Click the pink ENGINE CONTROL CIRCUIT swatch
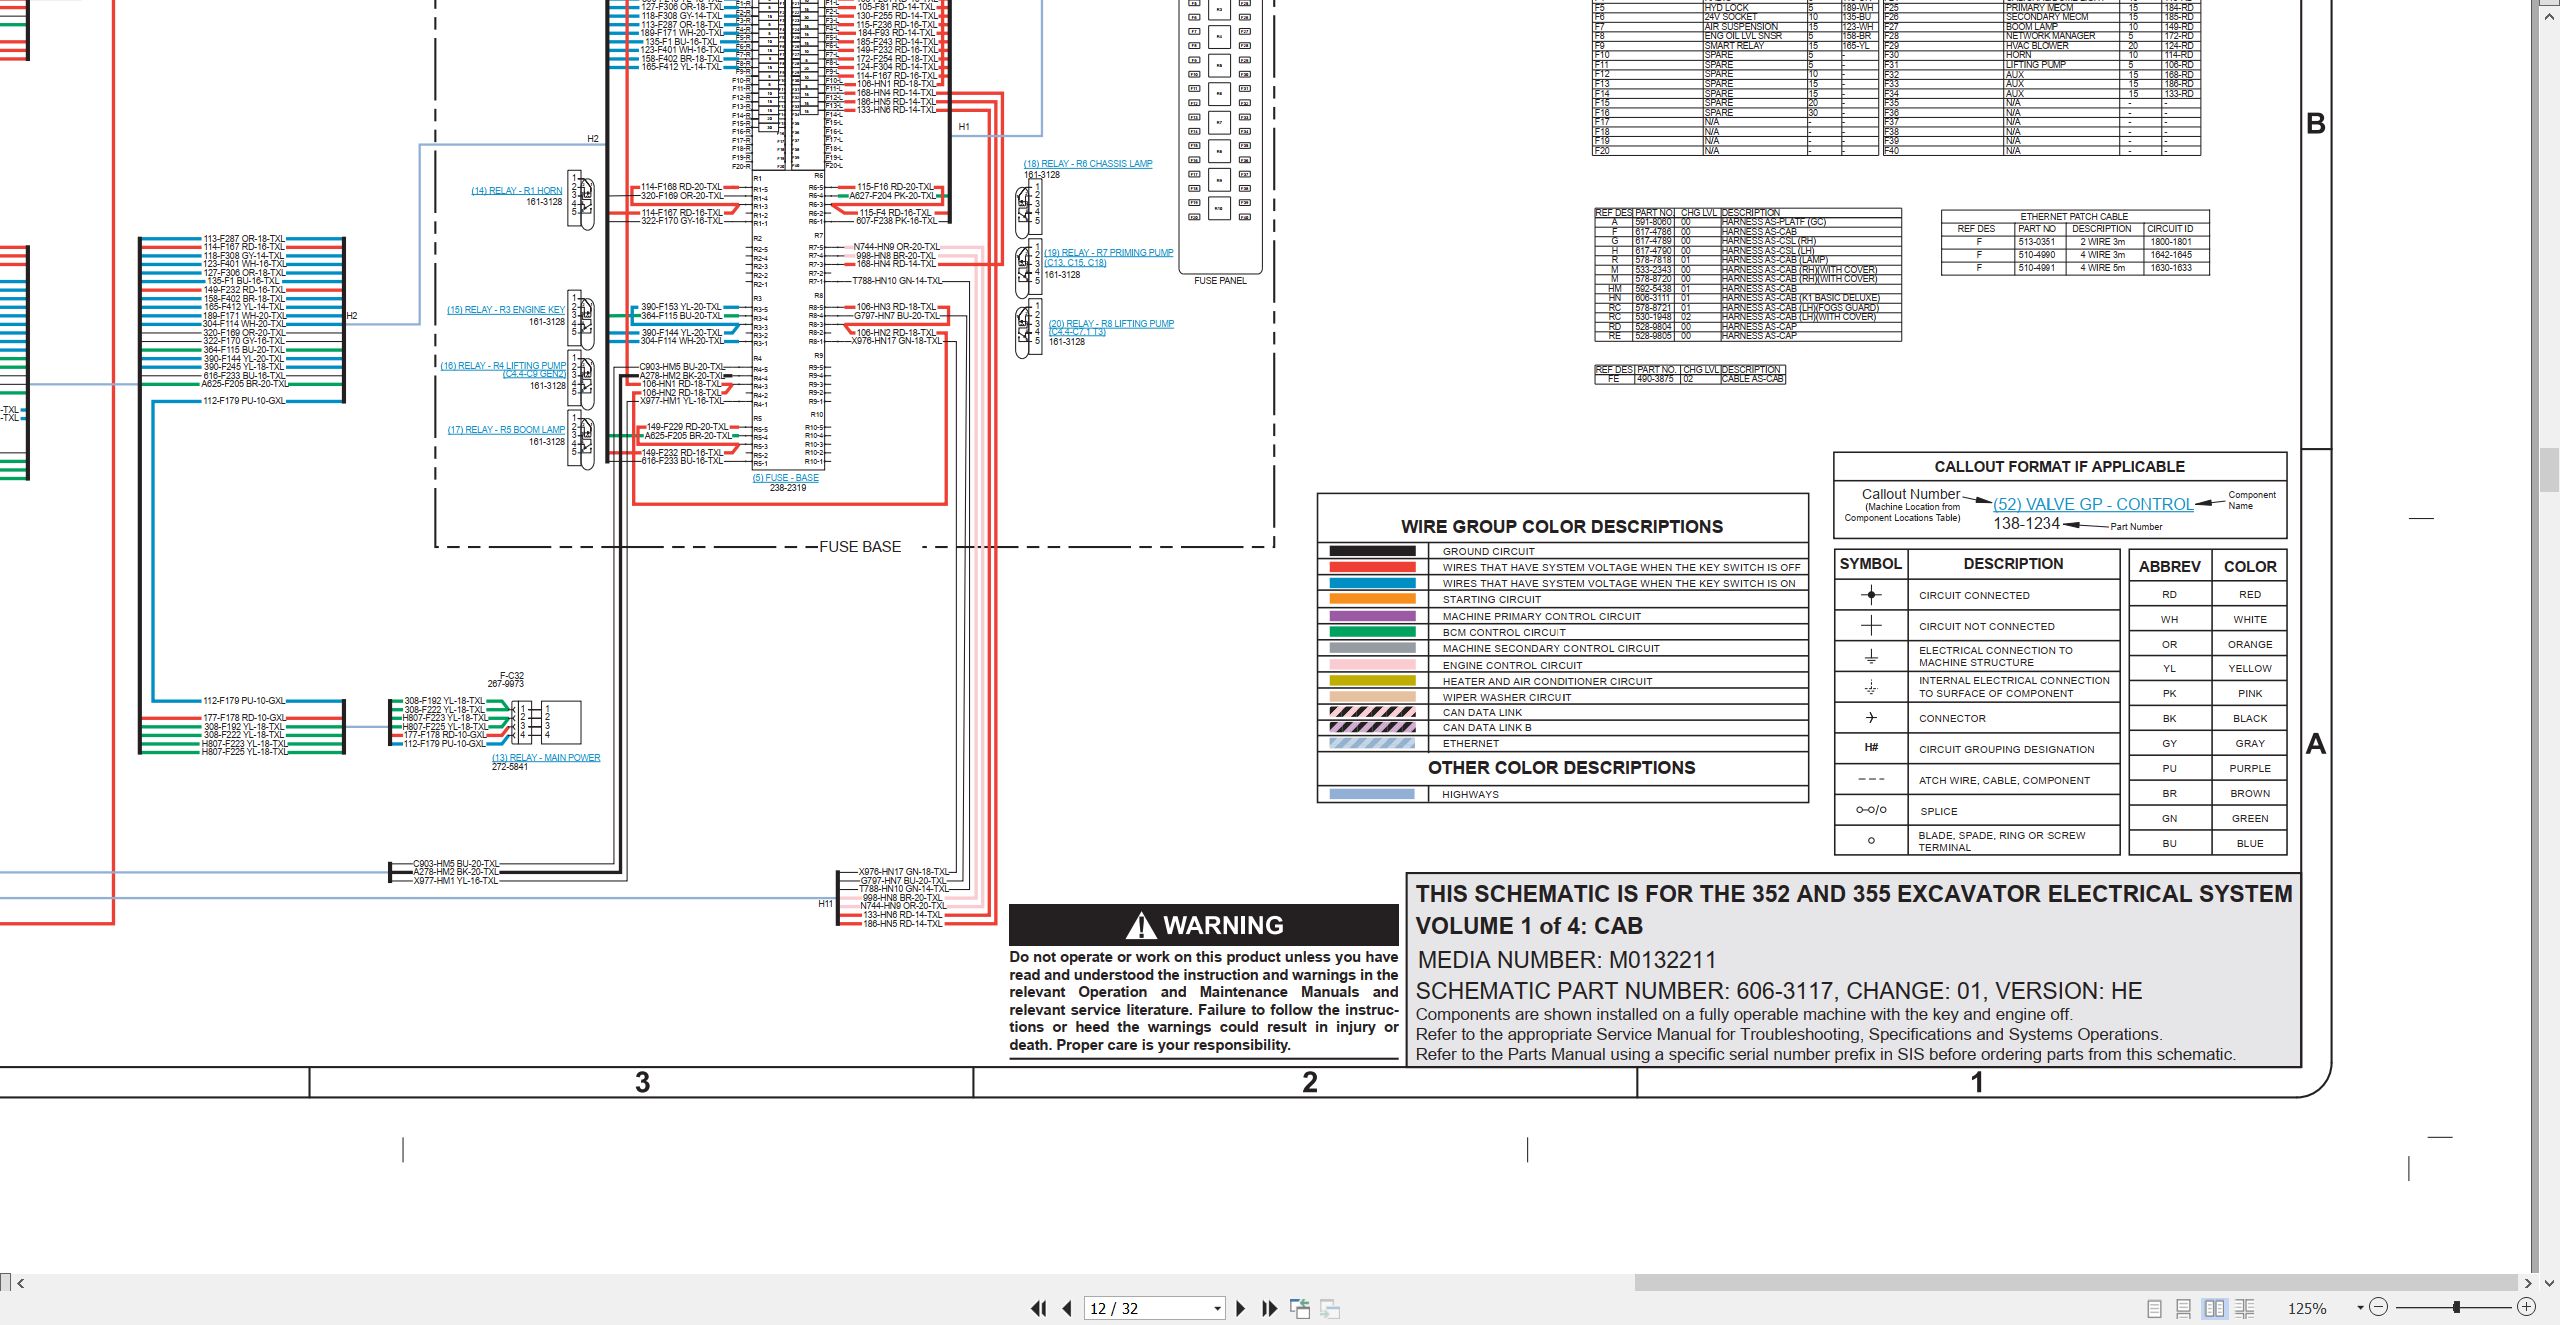This screenshot has width=2560, height=1325. pyautogui.click(x=1372, y=665)
